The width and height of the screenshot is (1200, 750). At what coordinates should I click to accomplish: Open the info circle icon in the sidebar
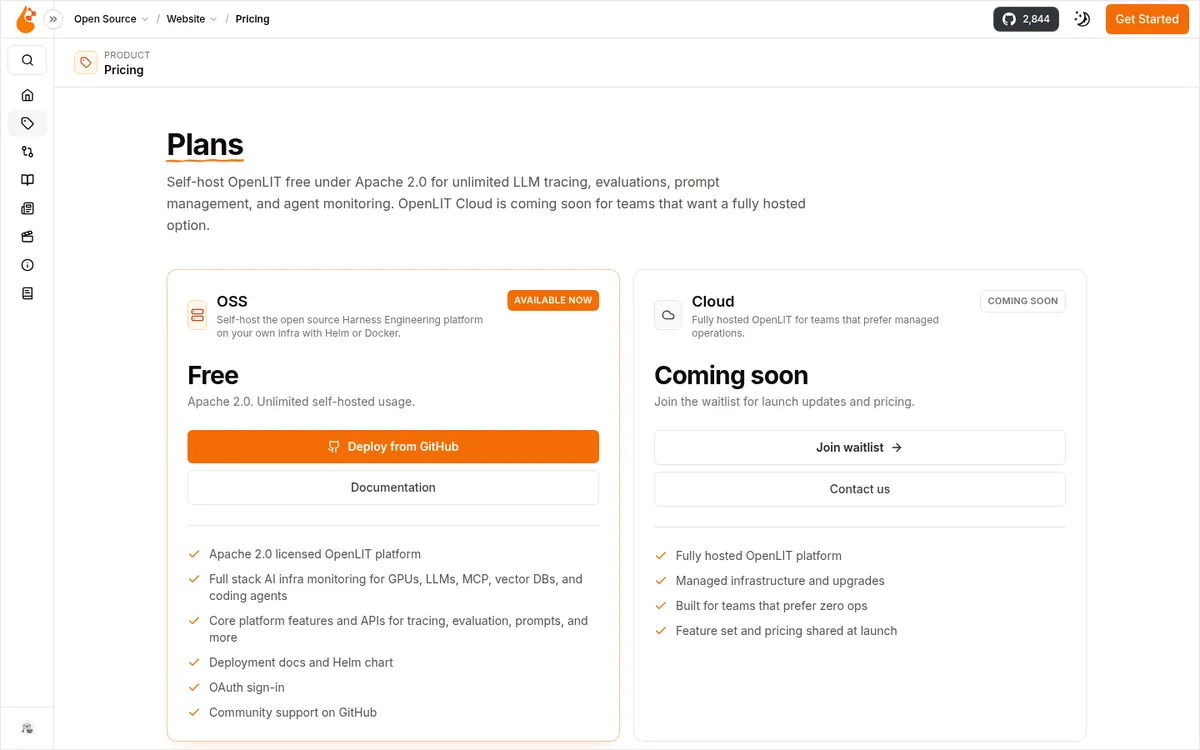click(27, 265)
